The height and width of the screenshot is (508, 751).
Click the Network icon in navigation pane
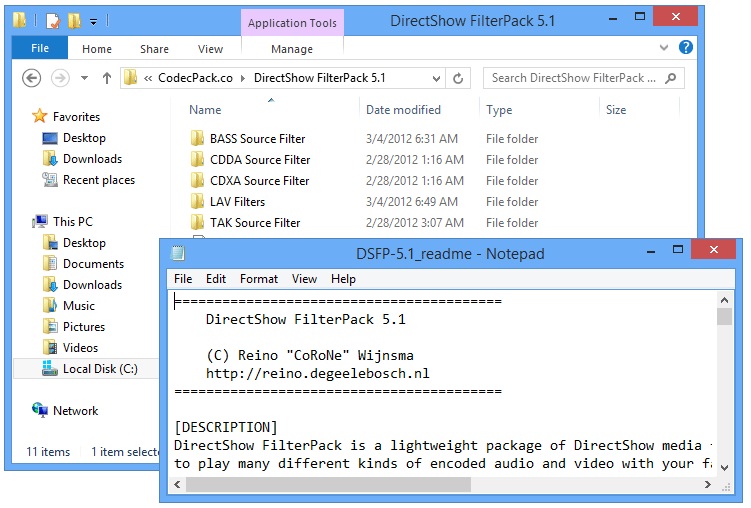pyautogui.click(x=40, y=411)
